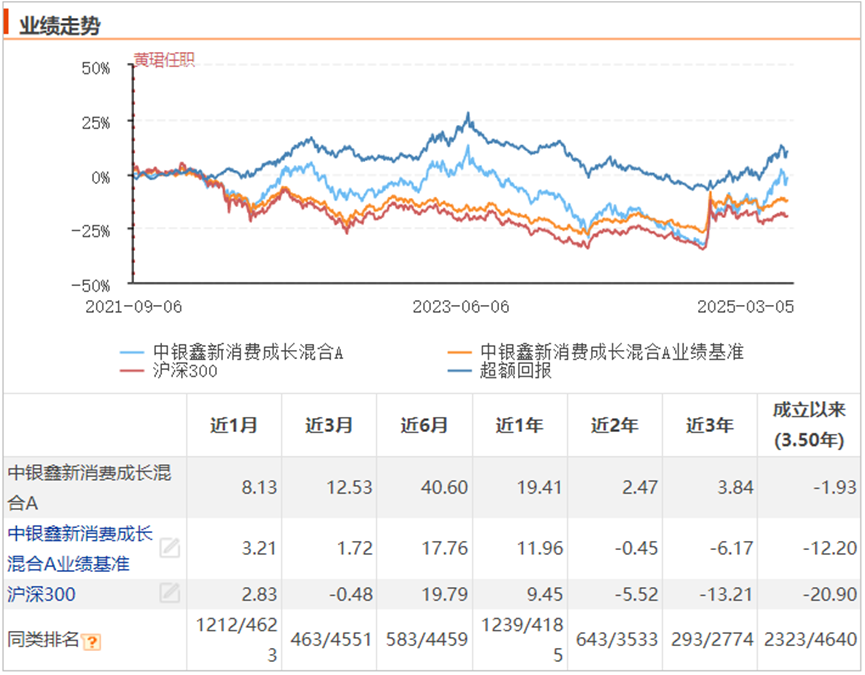Image resolution: width=865 pixels, height=675 pixels.
Task: Click the 8.13 near-1-month fund value
Action: pyautogui.click(x=259, y=488)
